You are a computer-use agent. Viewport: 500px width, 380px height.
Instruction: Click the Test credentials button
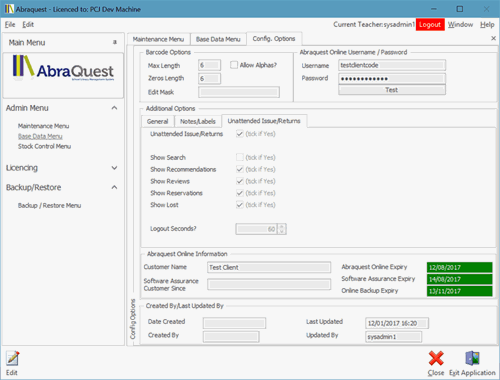(x=392, y=90)
